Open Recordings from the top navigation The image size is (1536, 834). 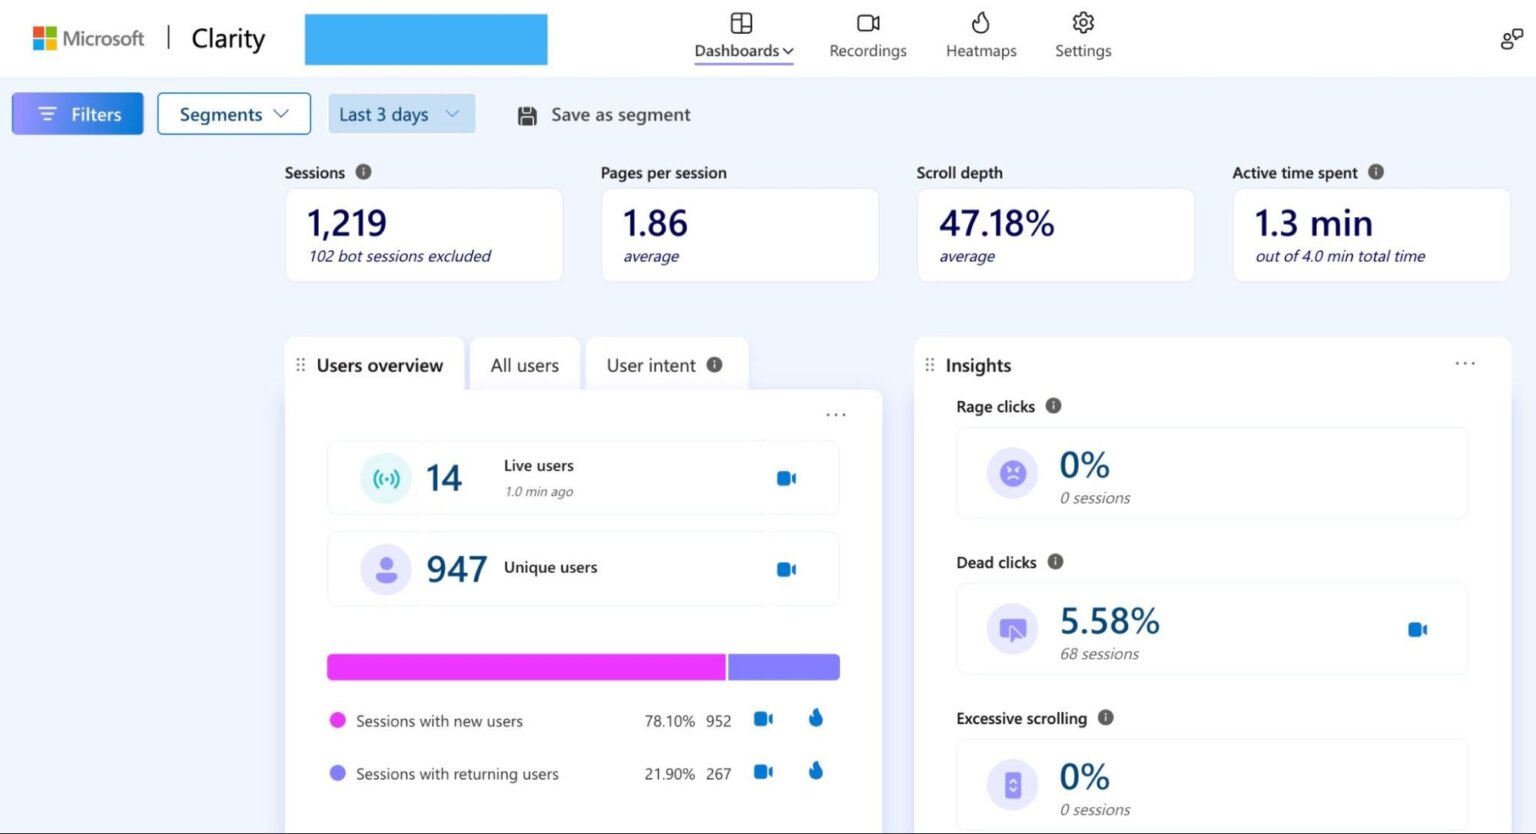[x=866, y=36]
